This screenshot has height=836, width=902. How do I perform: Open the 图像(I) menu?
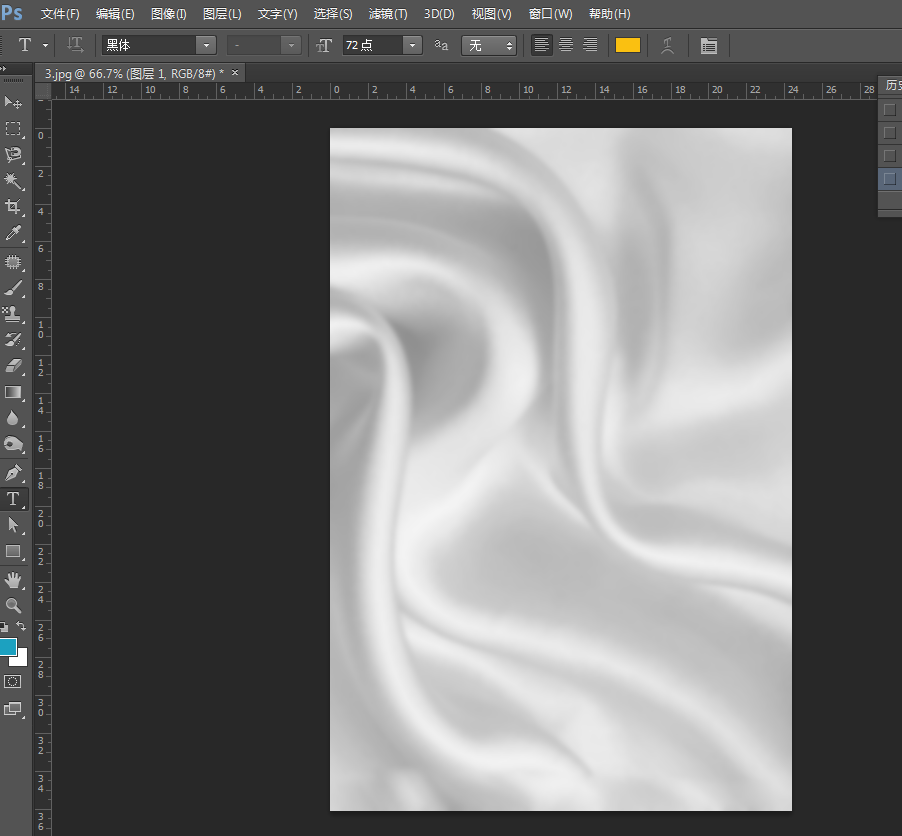click(169, 14)
